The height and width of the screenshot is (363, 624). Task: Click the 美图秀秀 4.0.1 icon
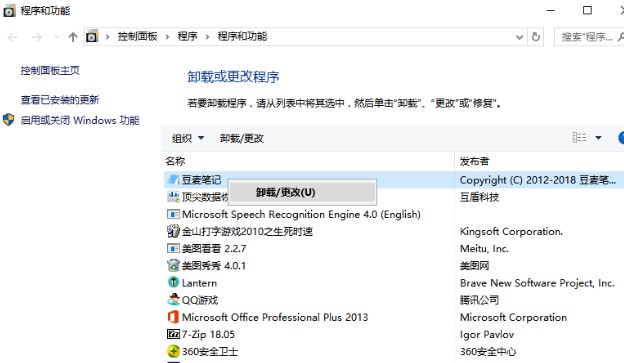pyautogui.click(x=173, y=265)
